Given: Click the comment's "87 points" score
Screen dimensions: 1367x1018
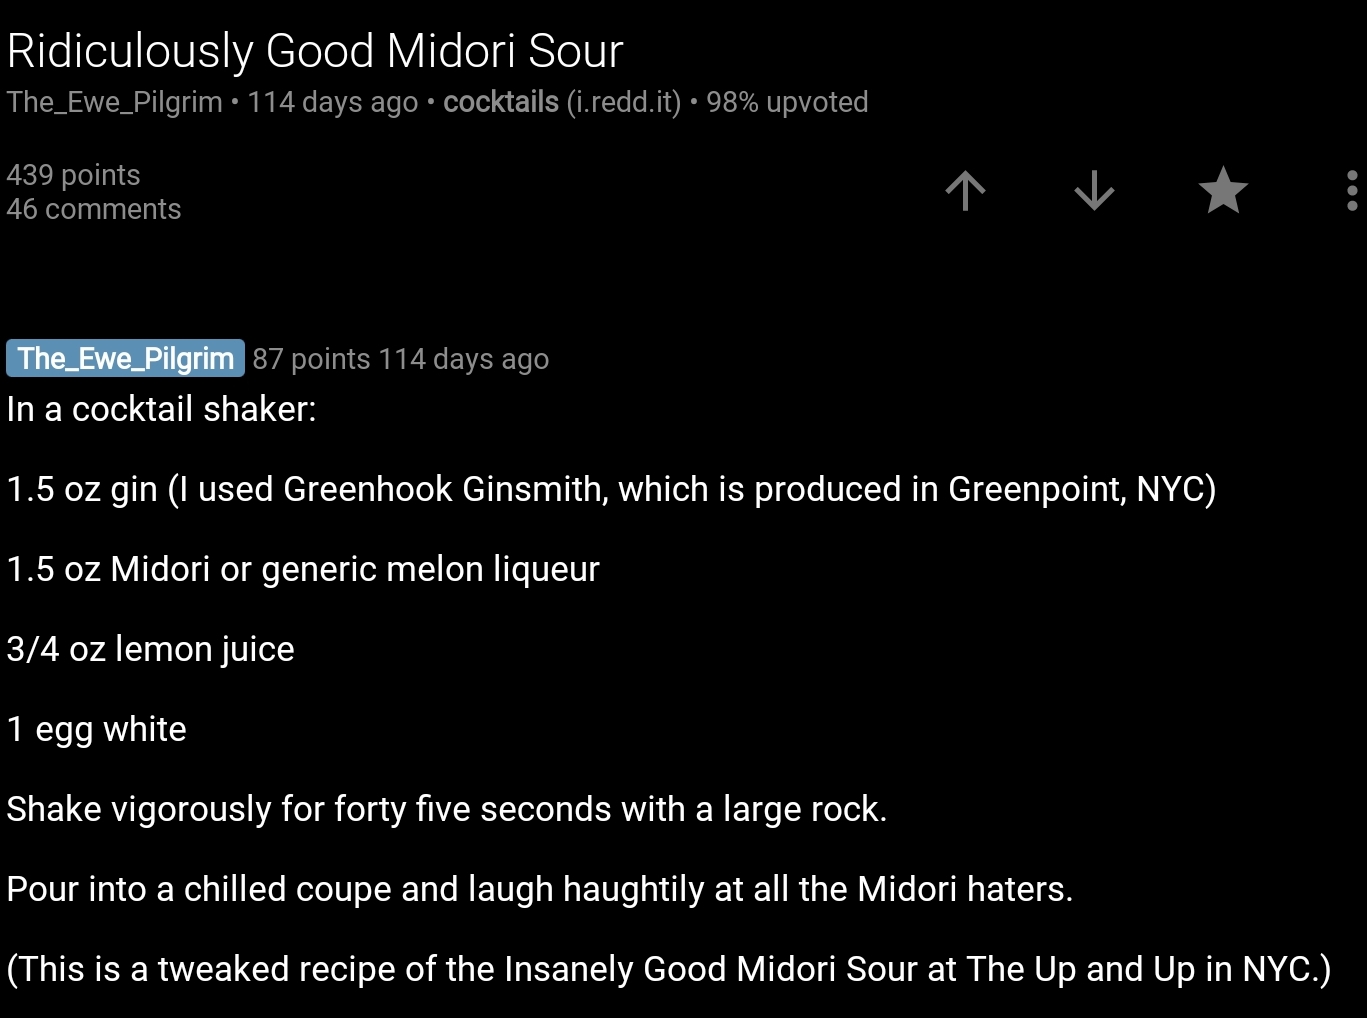Looking at the screenshot, I should [x=311, y=359].
